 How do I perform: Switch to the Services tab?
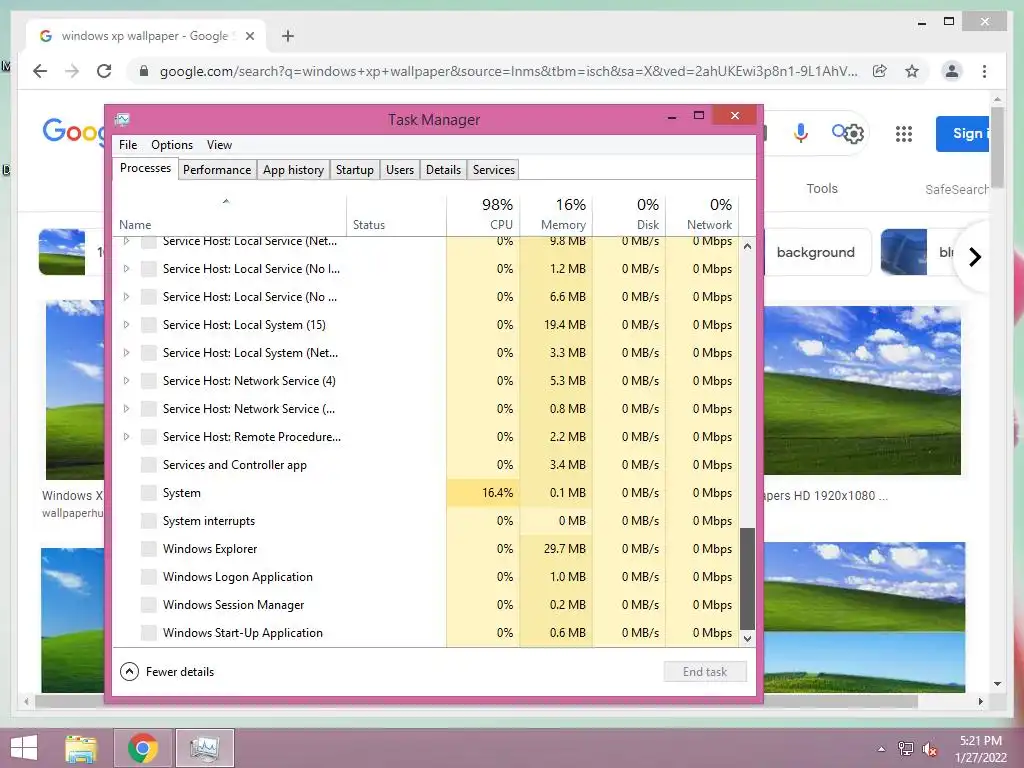tap(494, 170)
